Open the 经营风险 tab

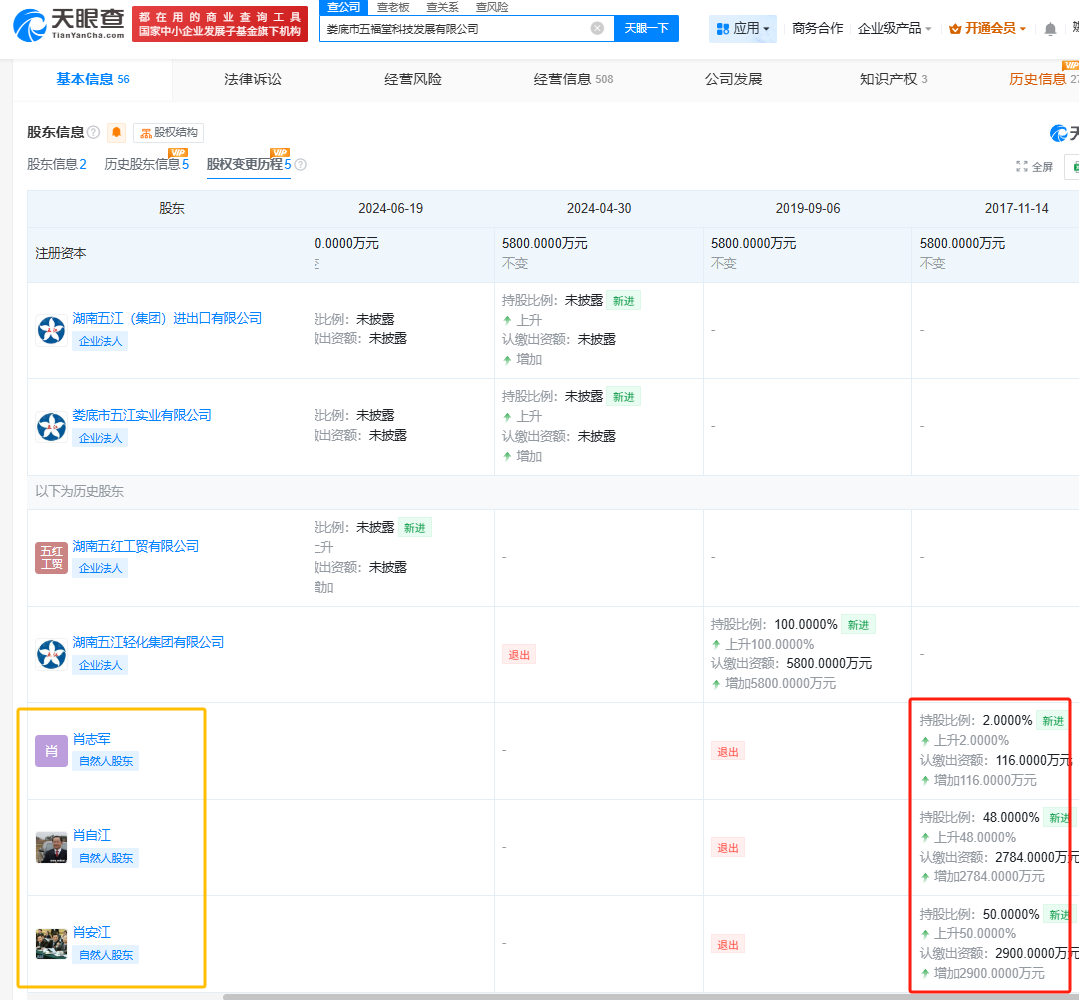[413, 79]
